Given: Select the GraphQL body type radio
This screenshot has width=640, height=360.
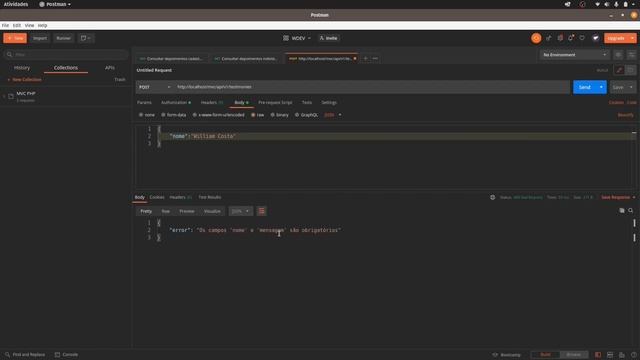Looking at the screenshot, I should tap(297, 115).
